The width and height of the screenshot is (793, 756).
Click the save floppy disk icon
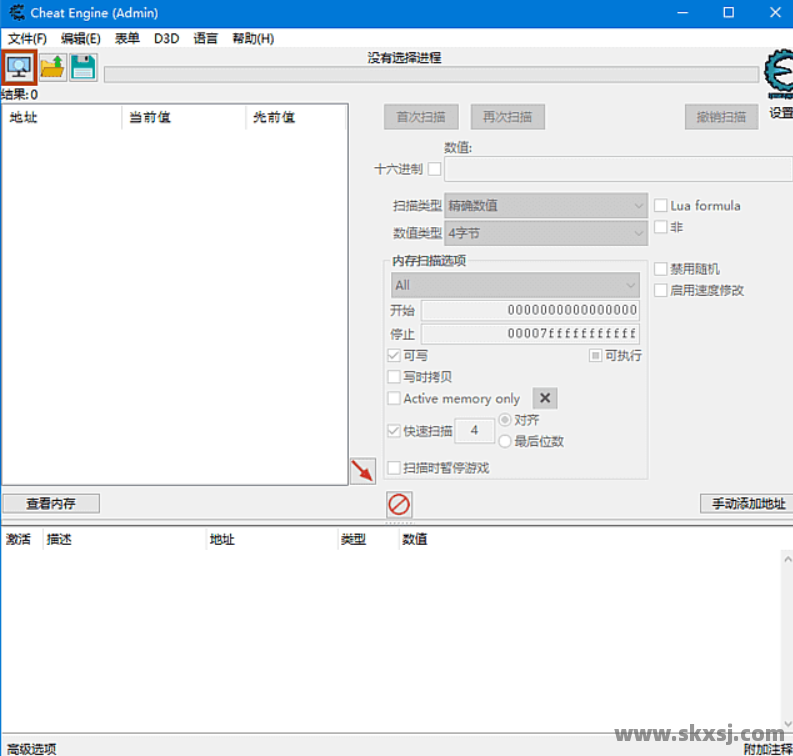[x=83, y=67]
